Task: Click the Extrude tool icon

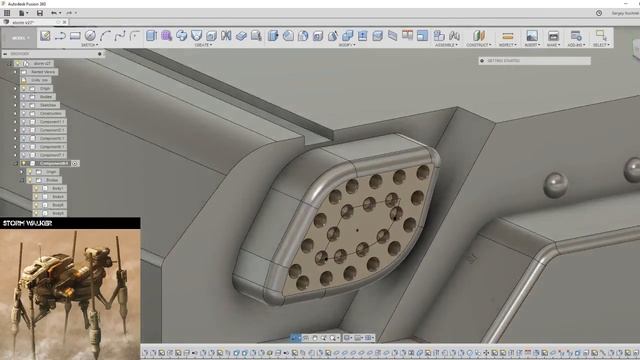Action: [151, 36]
